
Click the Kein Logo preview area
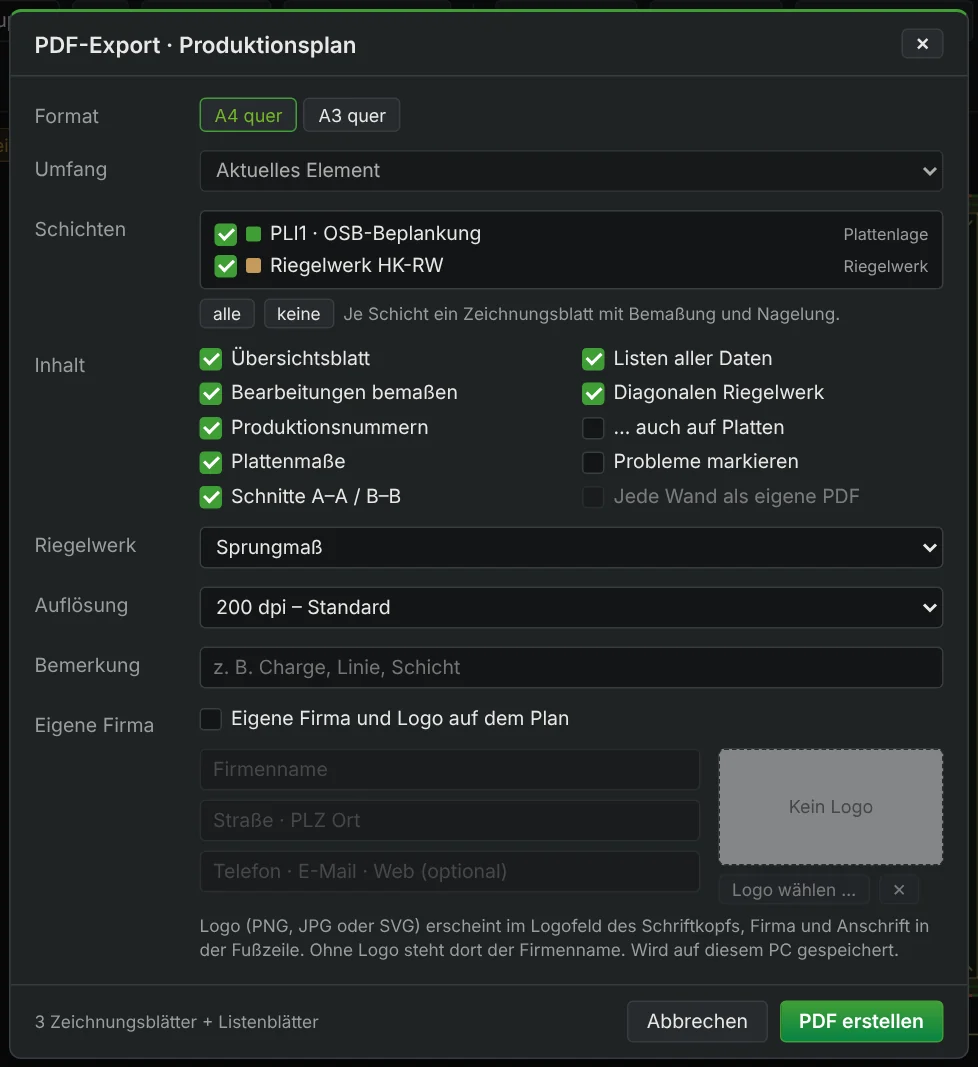[830, 807]
